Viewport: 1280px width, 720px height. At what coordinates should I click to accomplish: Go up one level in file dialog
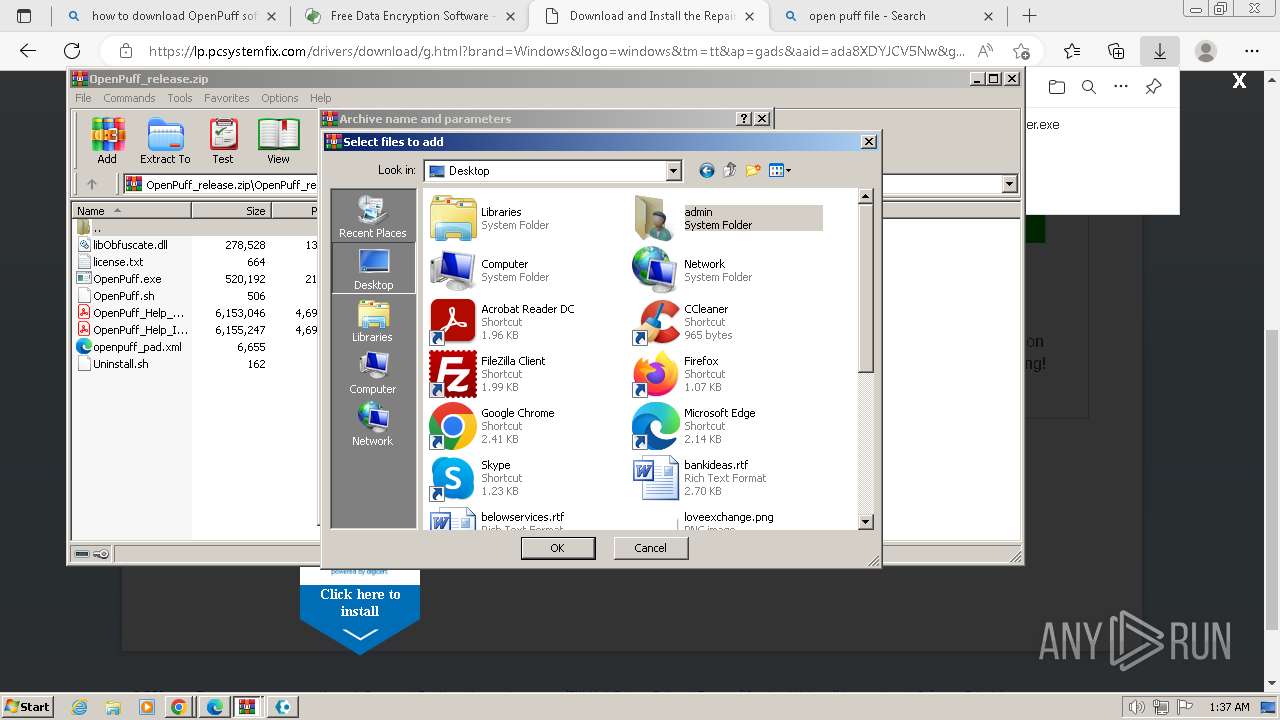tap(729, 171)
